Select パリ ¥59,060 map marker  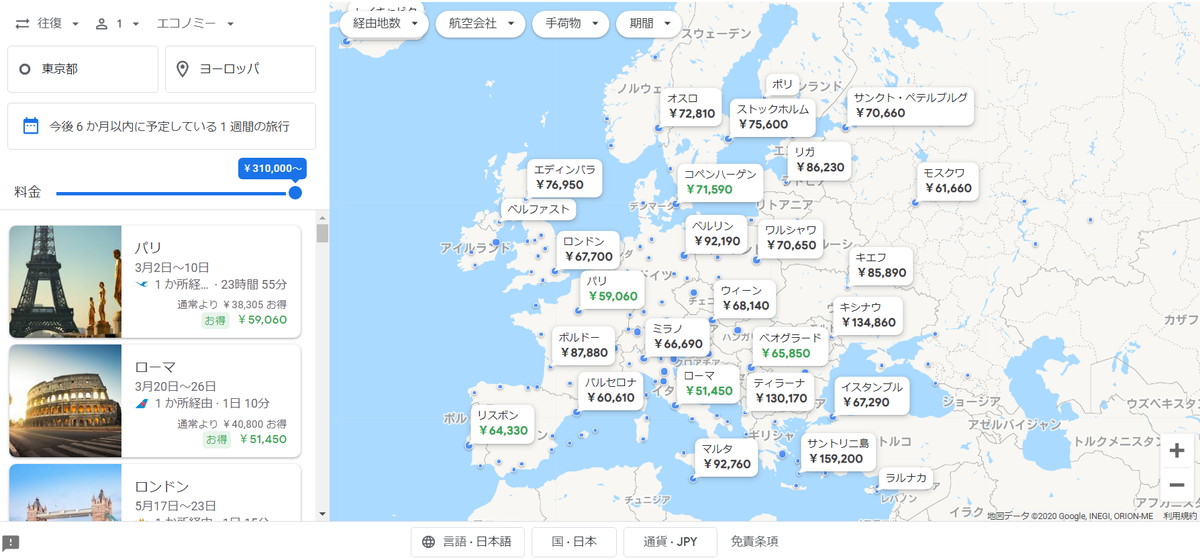(x=612, y=289)
